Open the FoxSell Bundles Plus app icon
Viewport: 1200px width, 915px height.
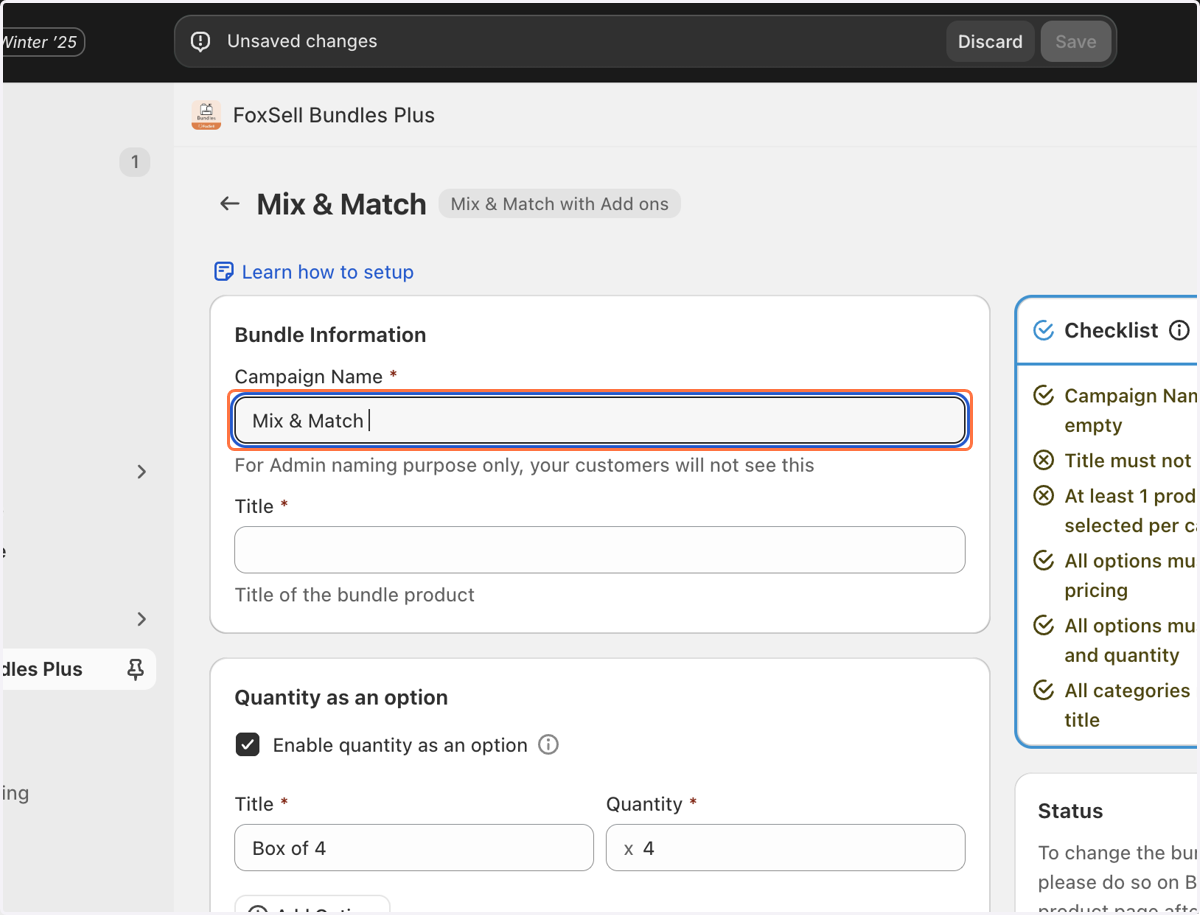[x=206, y=115]
